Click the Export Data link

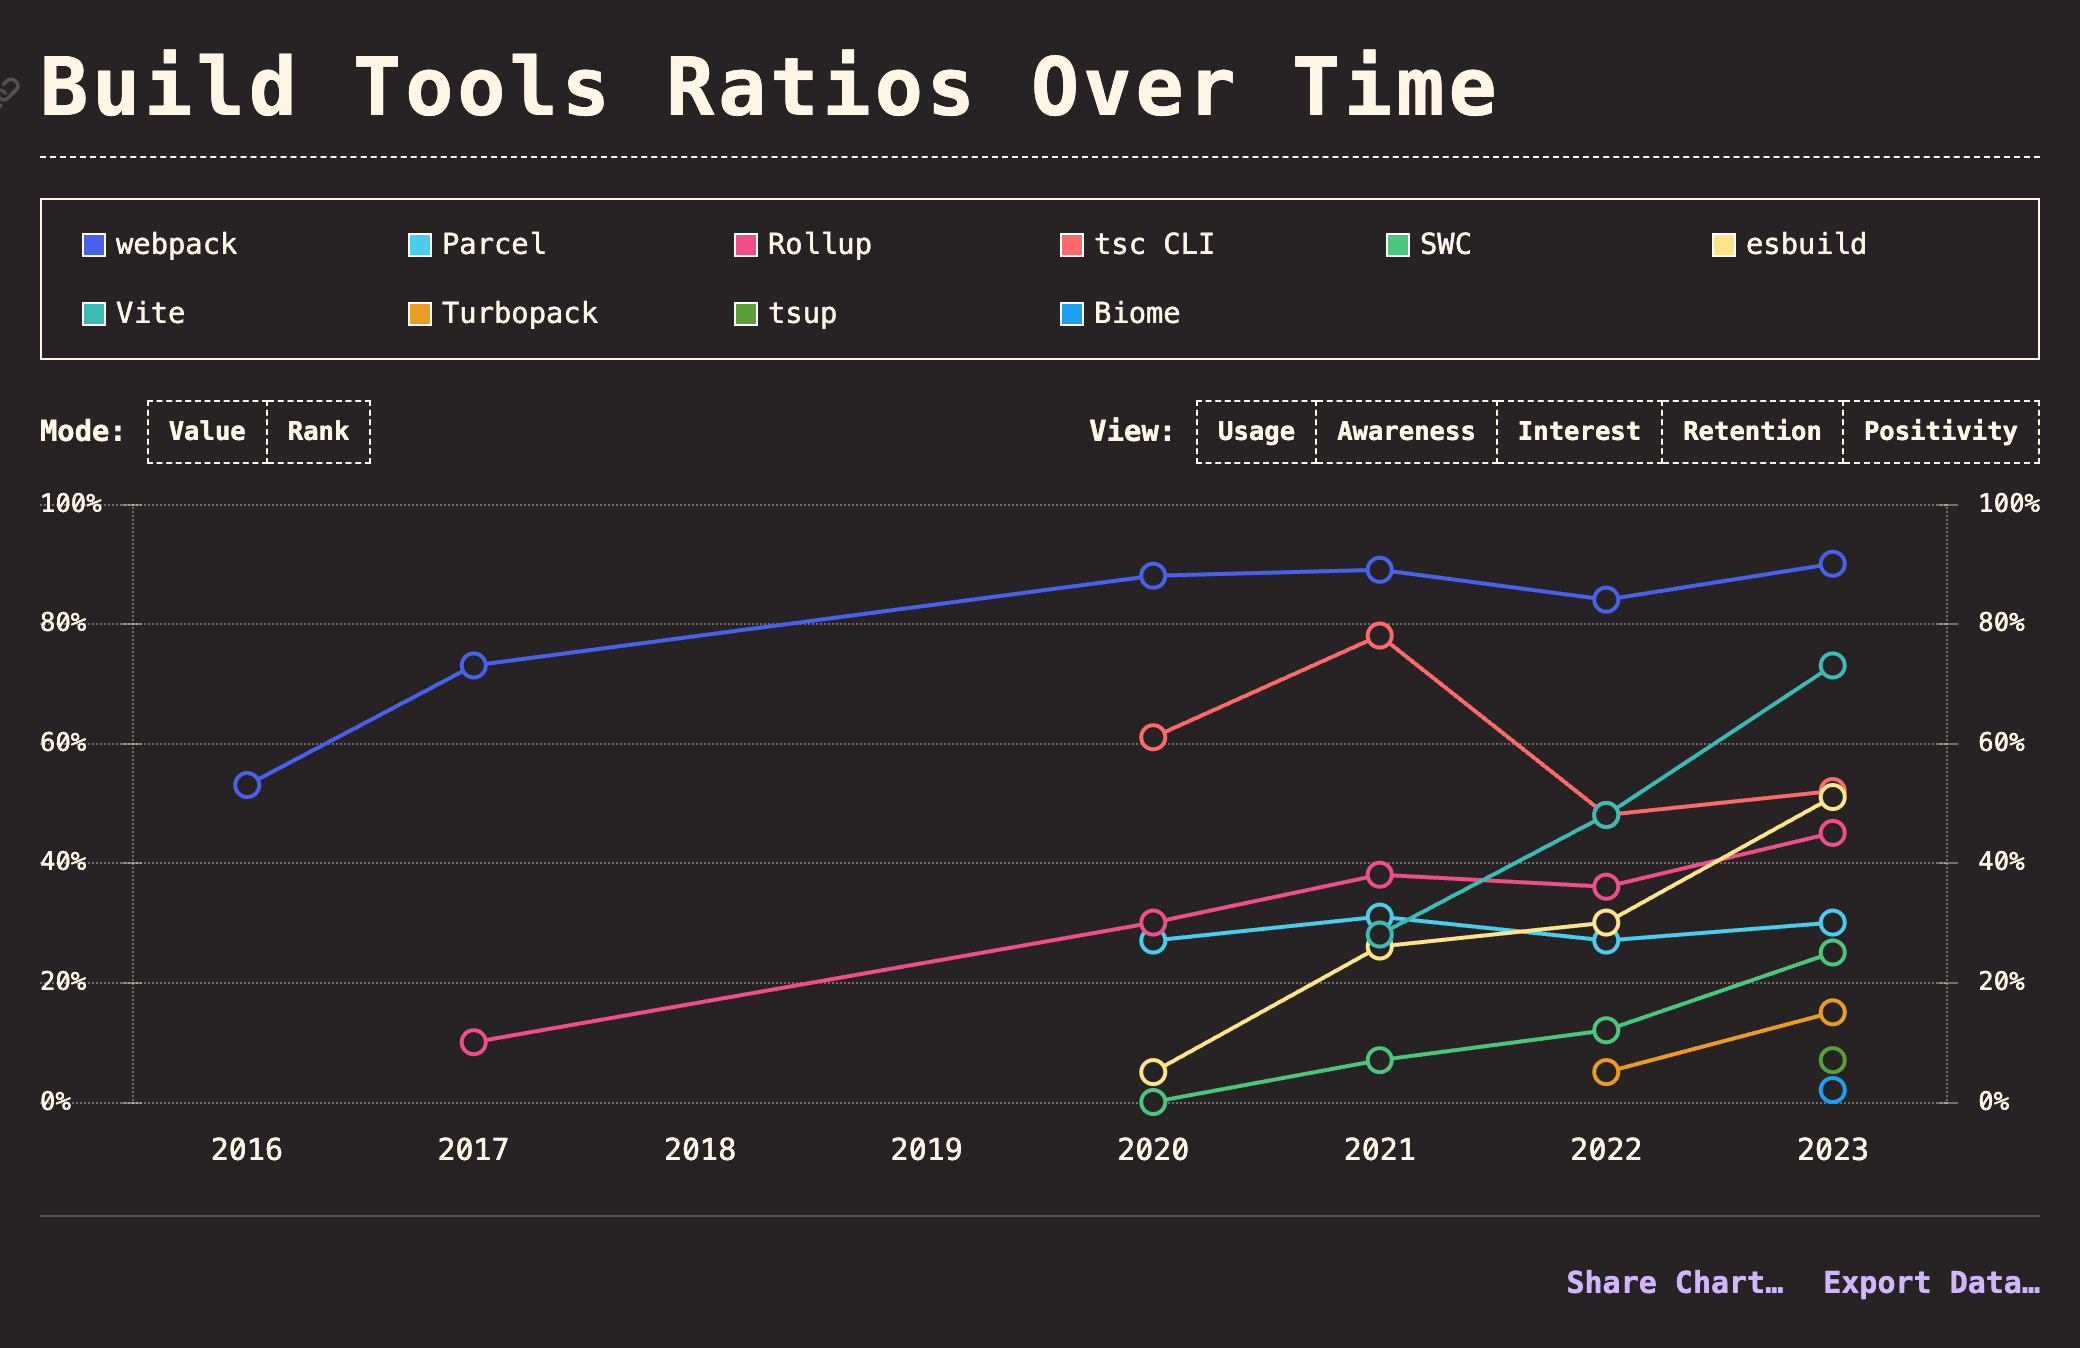1931,1283
